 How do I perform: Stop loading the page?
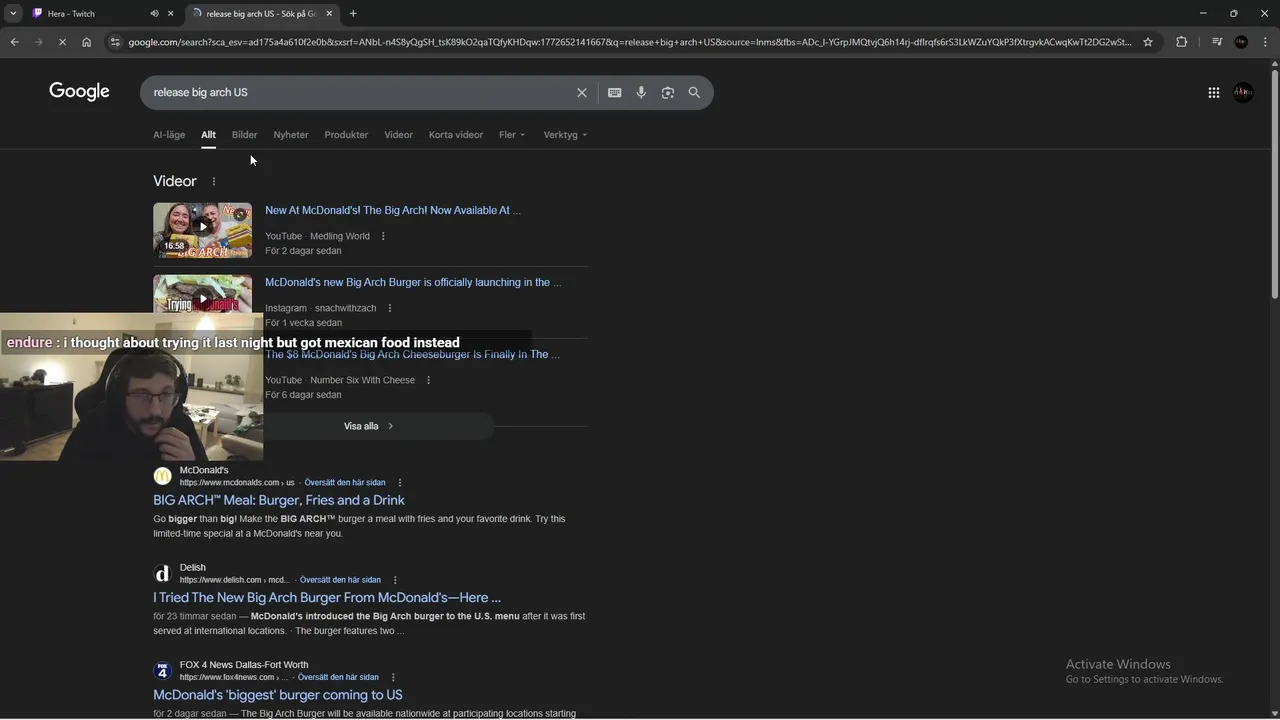tap(62, 42)
